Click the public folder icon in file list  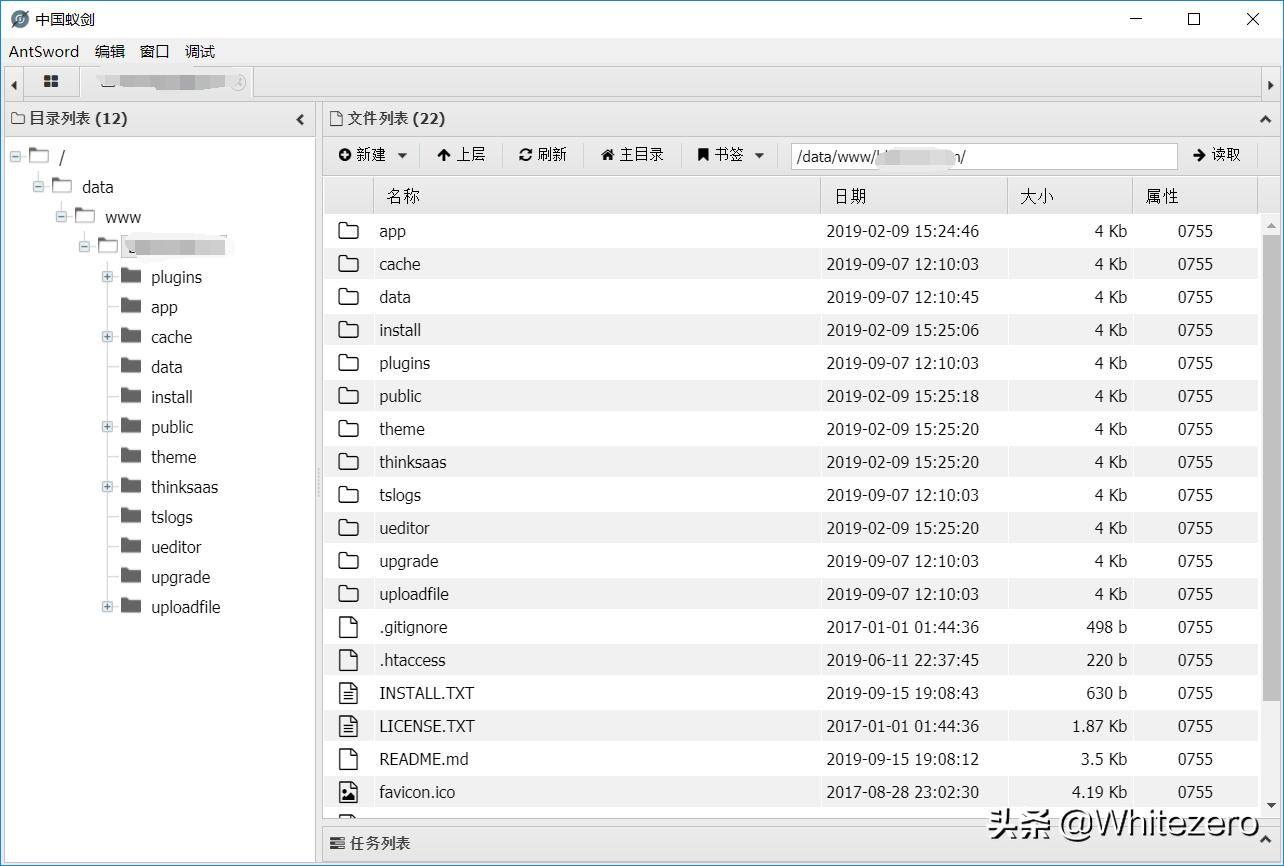click(x=348, y=396)
